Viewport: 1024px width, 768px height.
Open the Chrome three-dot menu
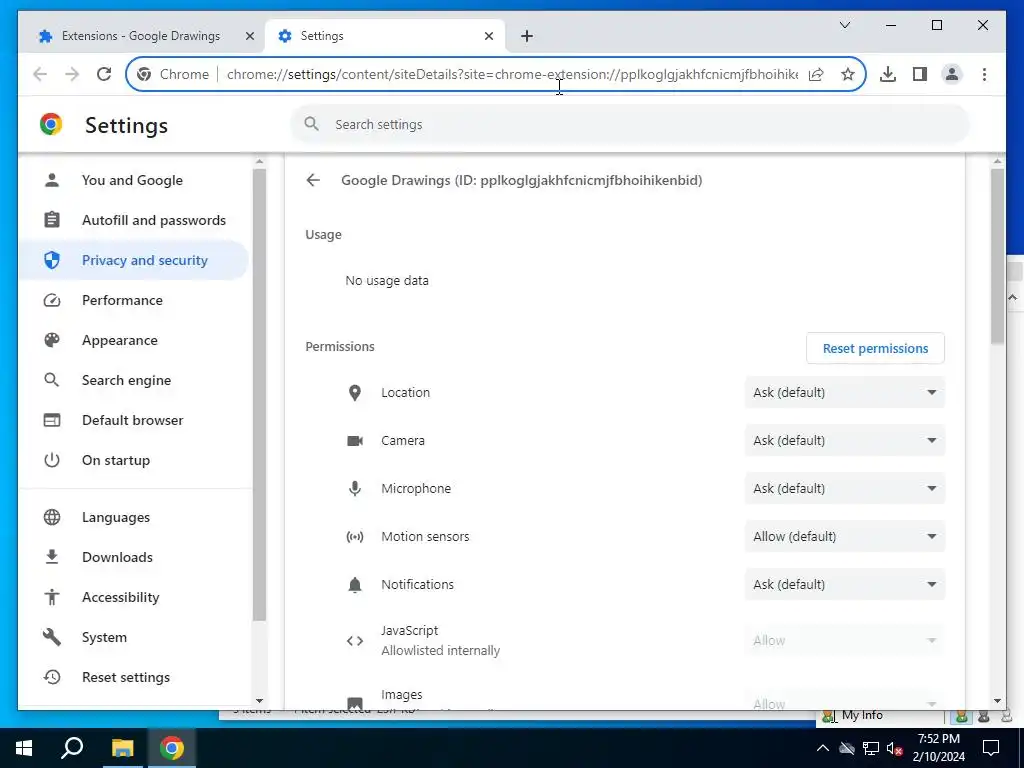(x=984, y=74)
